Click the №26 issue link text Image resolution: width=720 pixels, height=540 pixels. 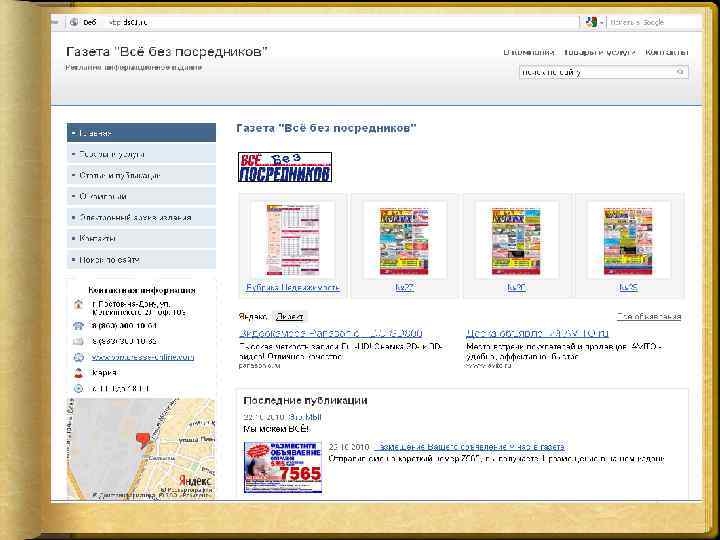click(516, 288)
